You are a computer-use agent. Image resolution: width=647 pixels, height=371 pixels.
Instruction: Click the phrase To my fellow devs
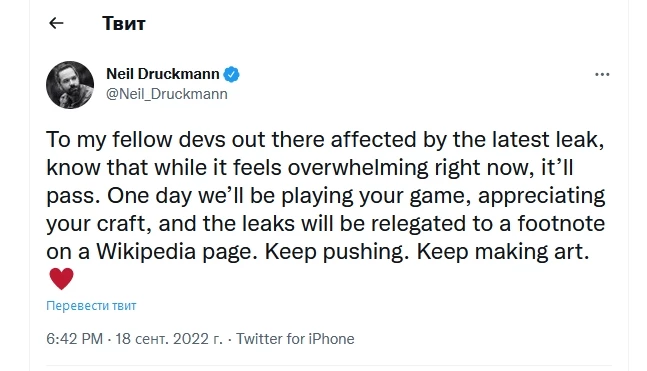[x=136, y=139]
